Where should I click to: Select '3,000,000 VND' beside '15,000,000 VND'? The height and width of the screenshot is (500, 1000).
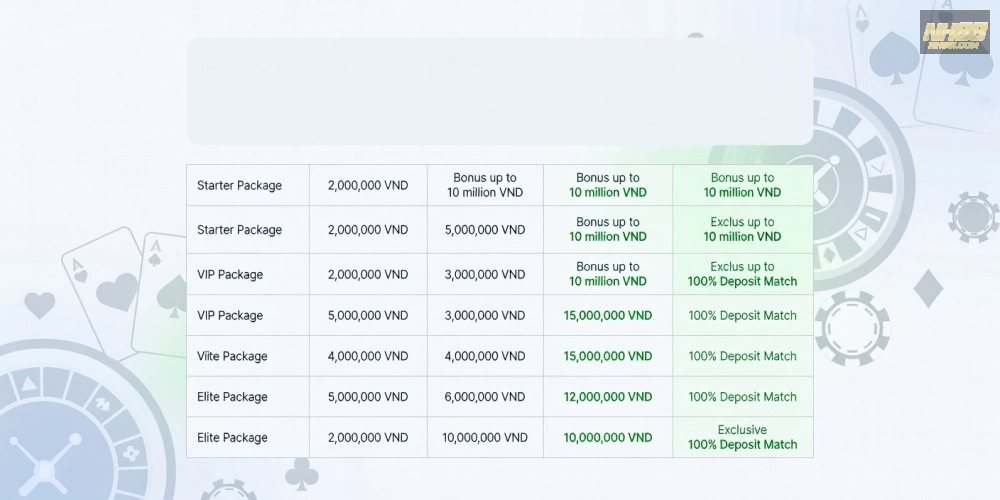485,315
